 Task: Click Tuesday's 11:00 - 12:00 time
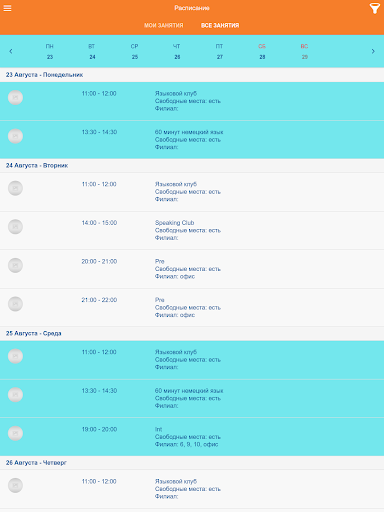(99, 184)
